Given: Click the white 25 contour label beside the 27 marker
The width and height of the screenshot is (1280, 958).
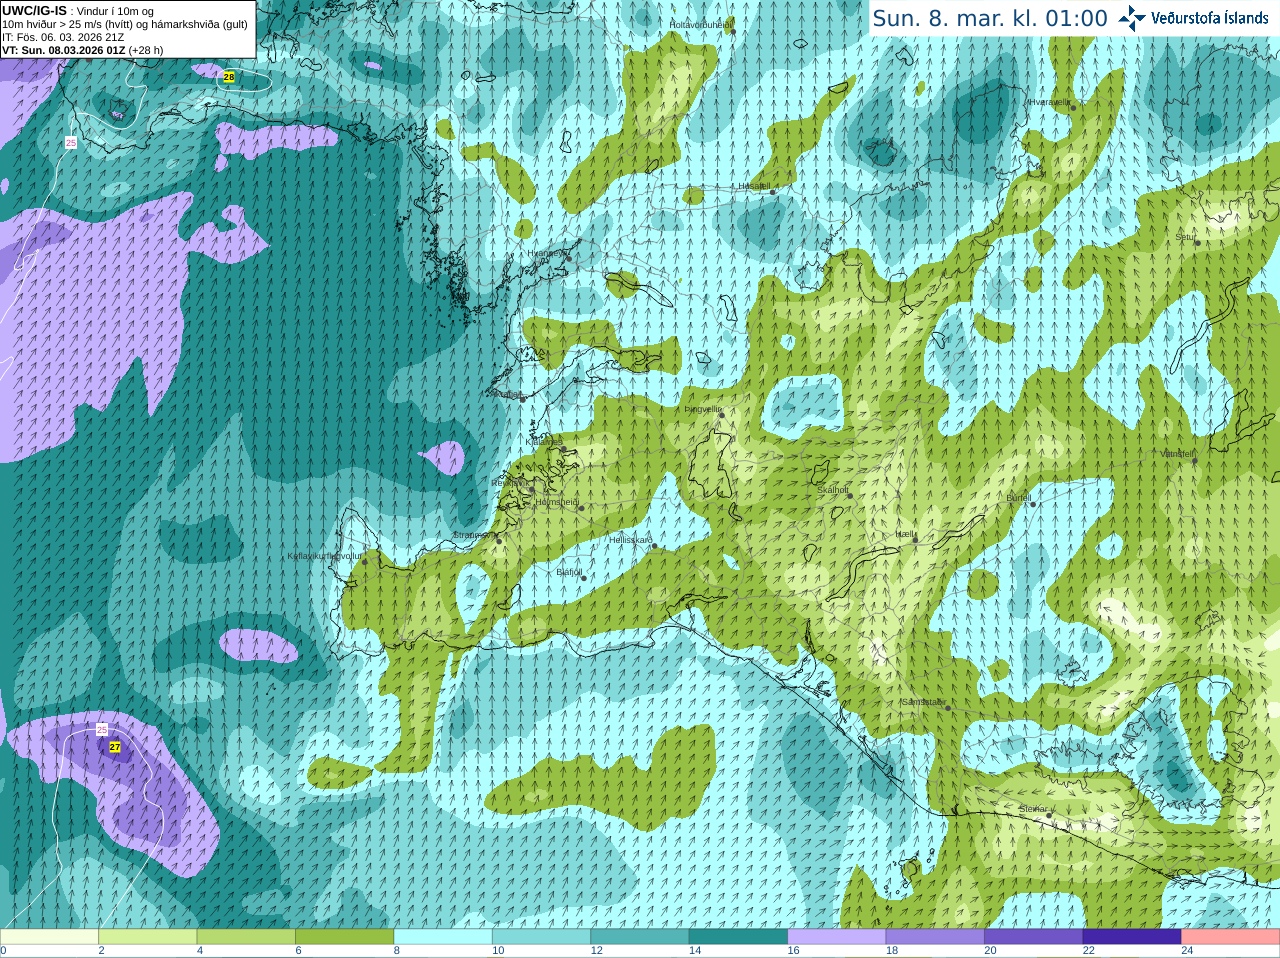Looking at the screenshot, I should tap(102, 730).
